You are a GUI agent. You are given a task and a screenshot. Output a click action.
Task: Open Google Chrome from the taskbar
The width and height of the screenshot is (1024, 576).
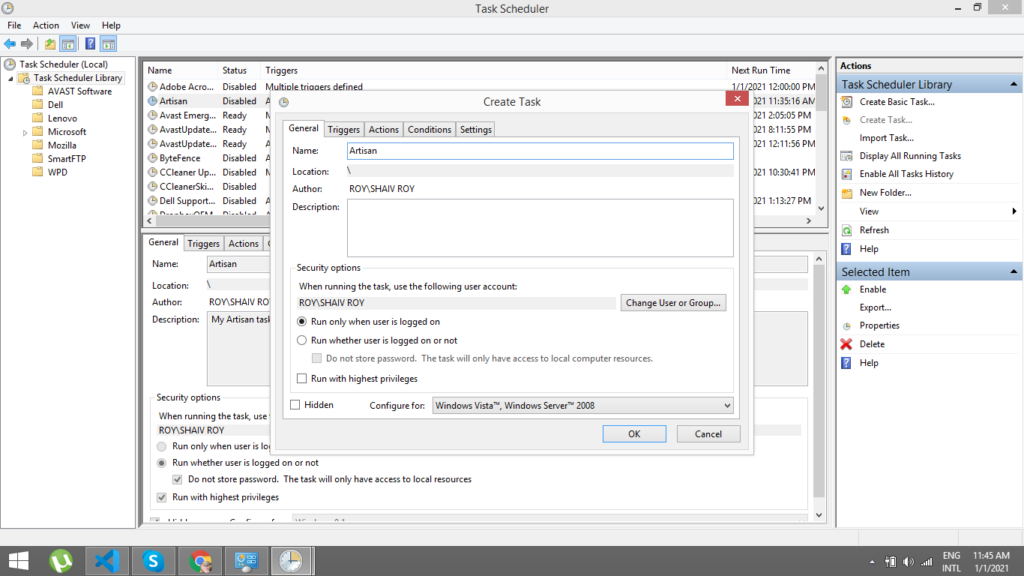(200, 561)
